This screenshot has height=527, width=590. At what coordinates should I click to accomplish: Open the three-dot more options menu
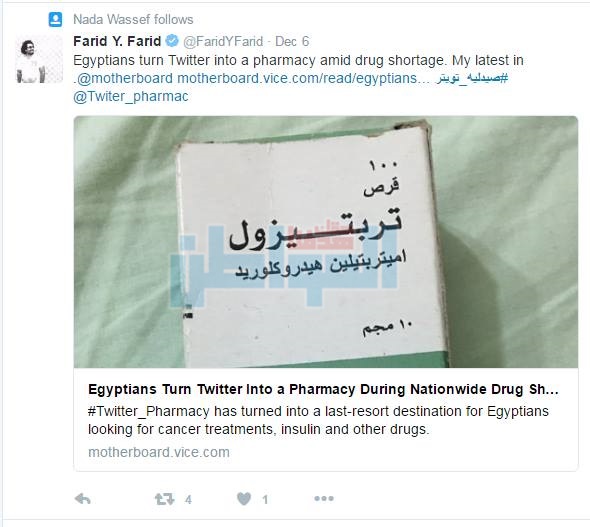coord(324,499)
